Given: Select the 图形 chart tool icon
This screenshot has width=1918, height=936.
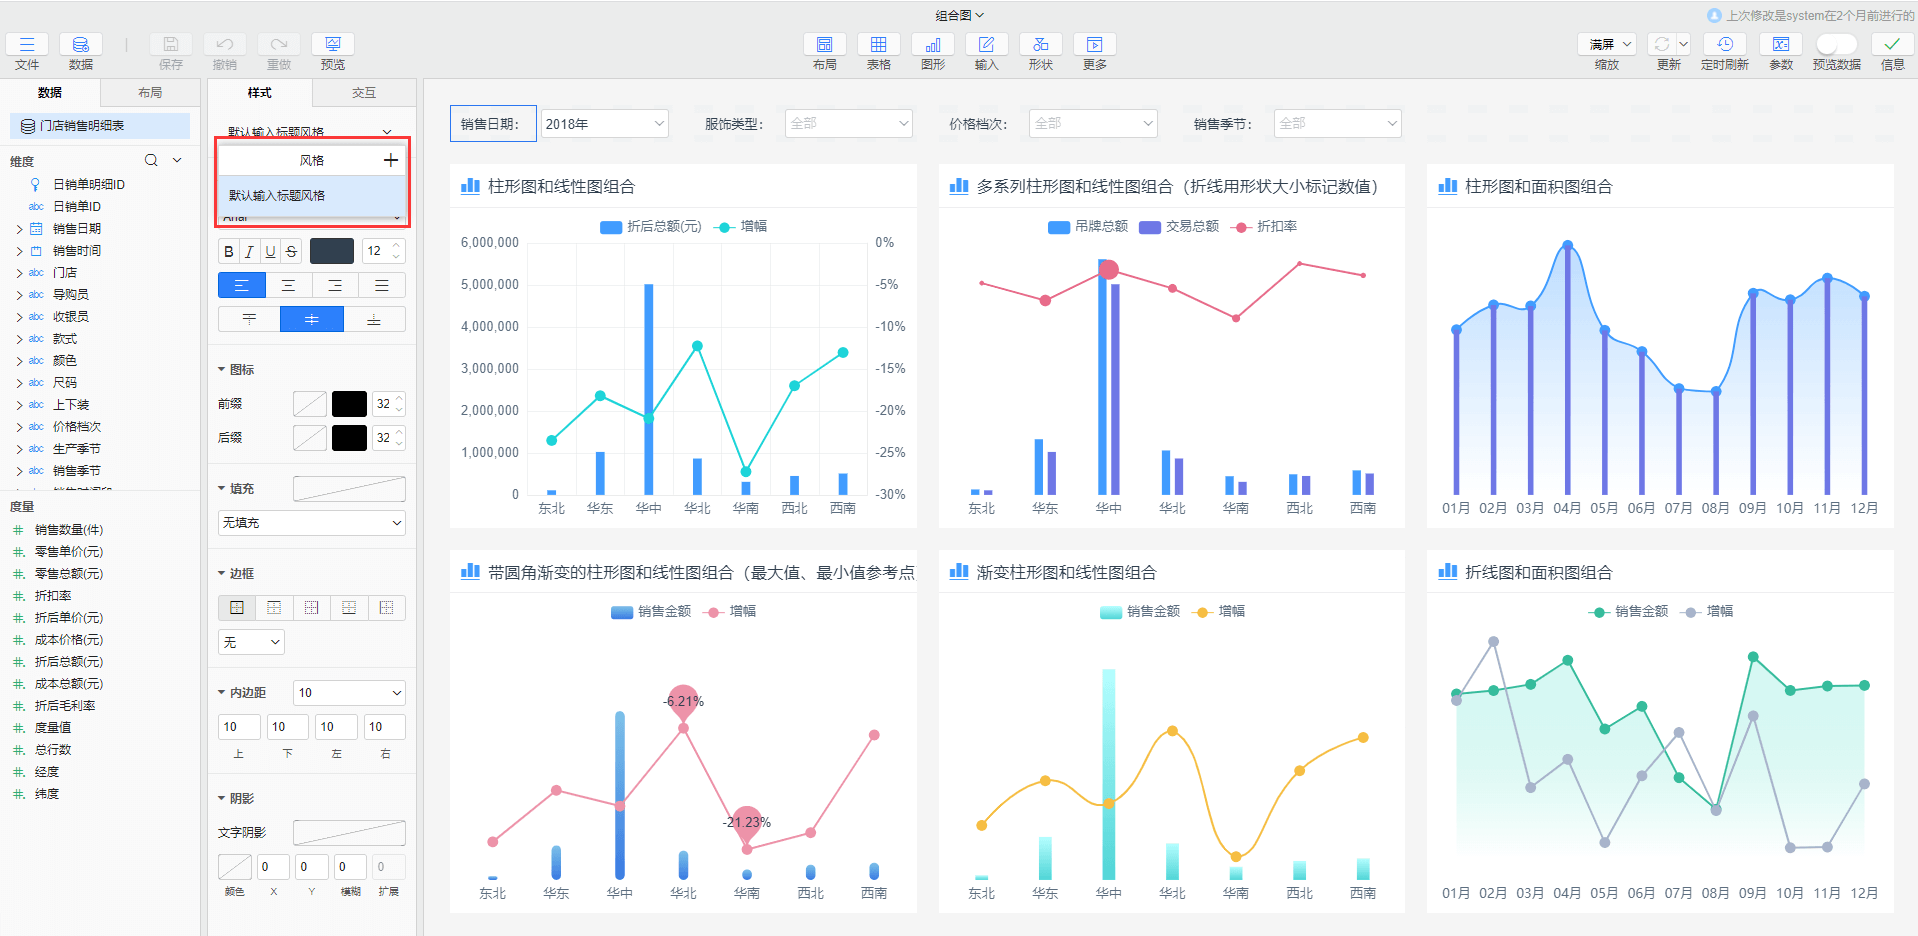Looking at the screenshot, I should click(x=932, y=45).
